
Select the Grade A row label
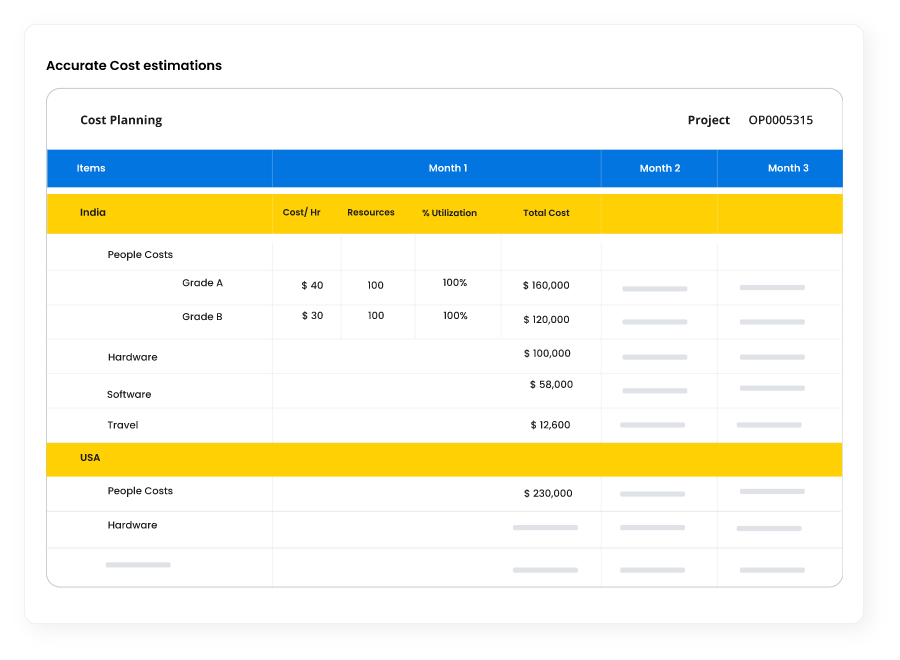tap(202, 283)
